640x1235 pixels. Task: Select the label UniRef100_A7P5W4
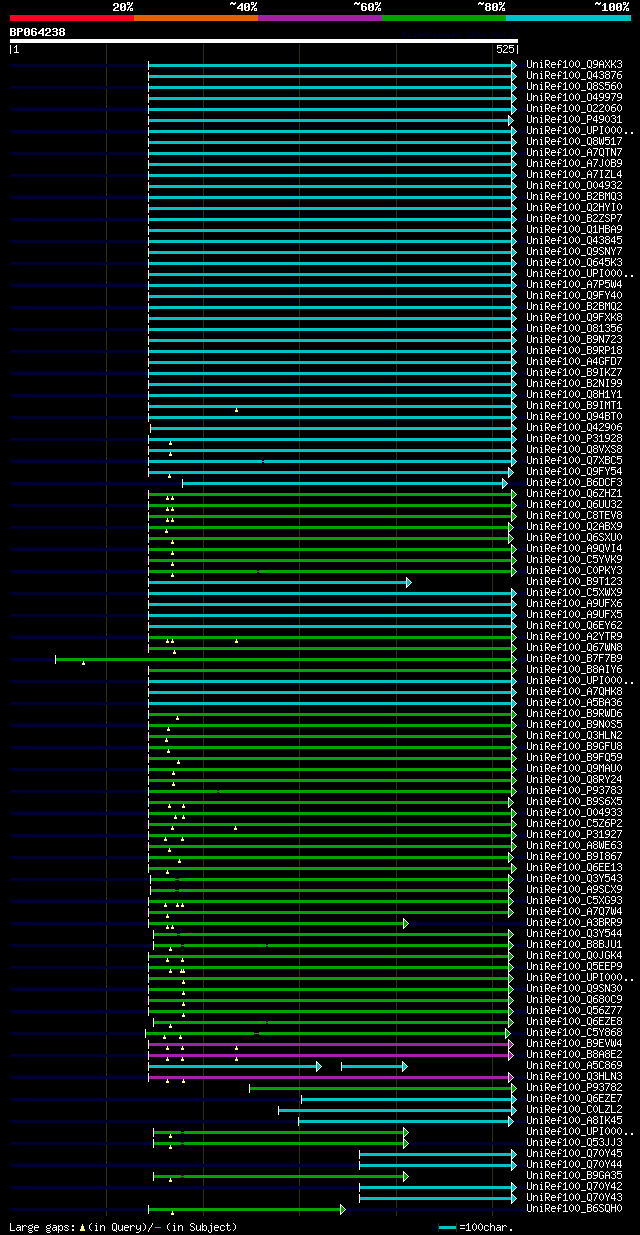(x=574, y=285)
